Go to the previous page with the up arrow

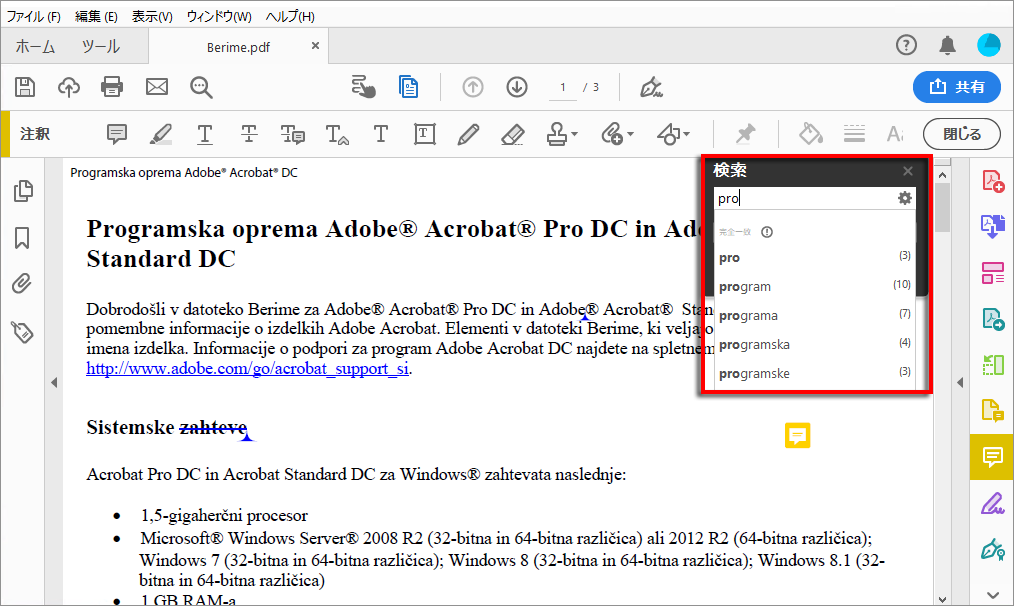pos(473,87)
